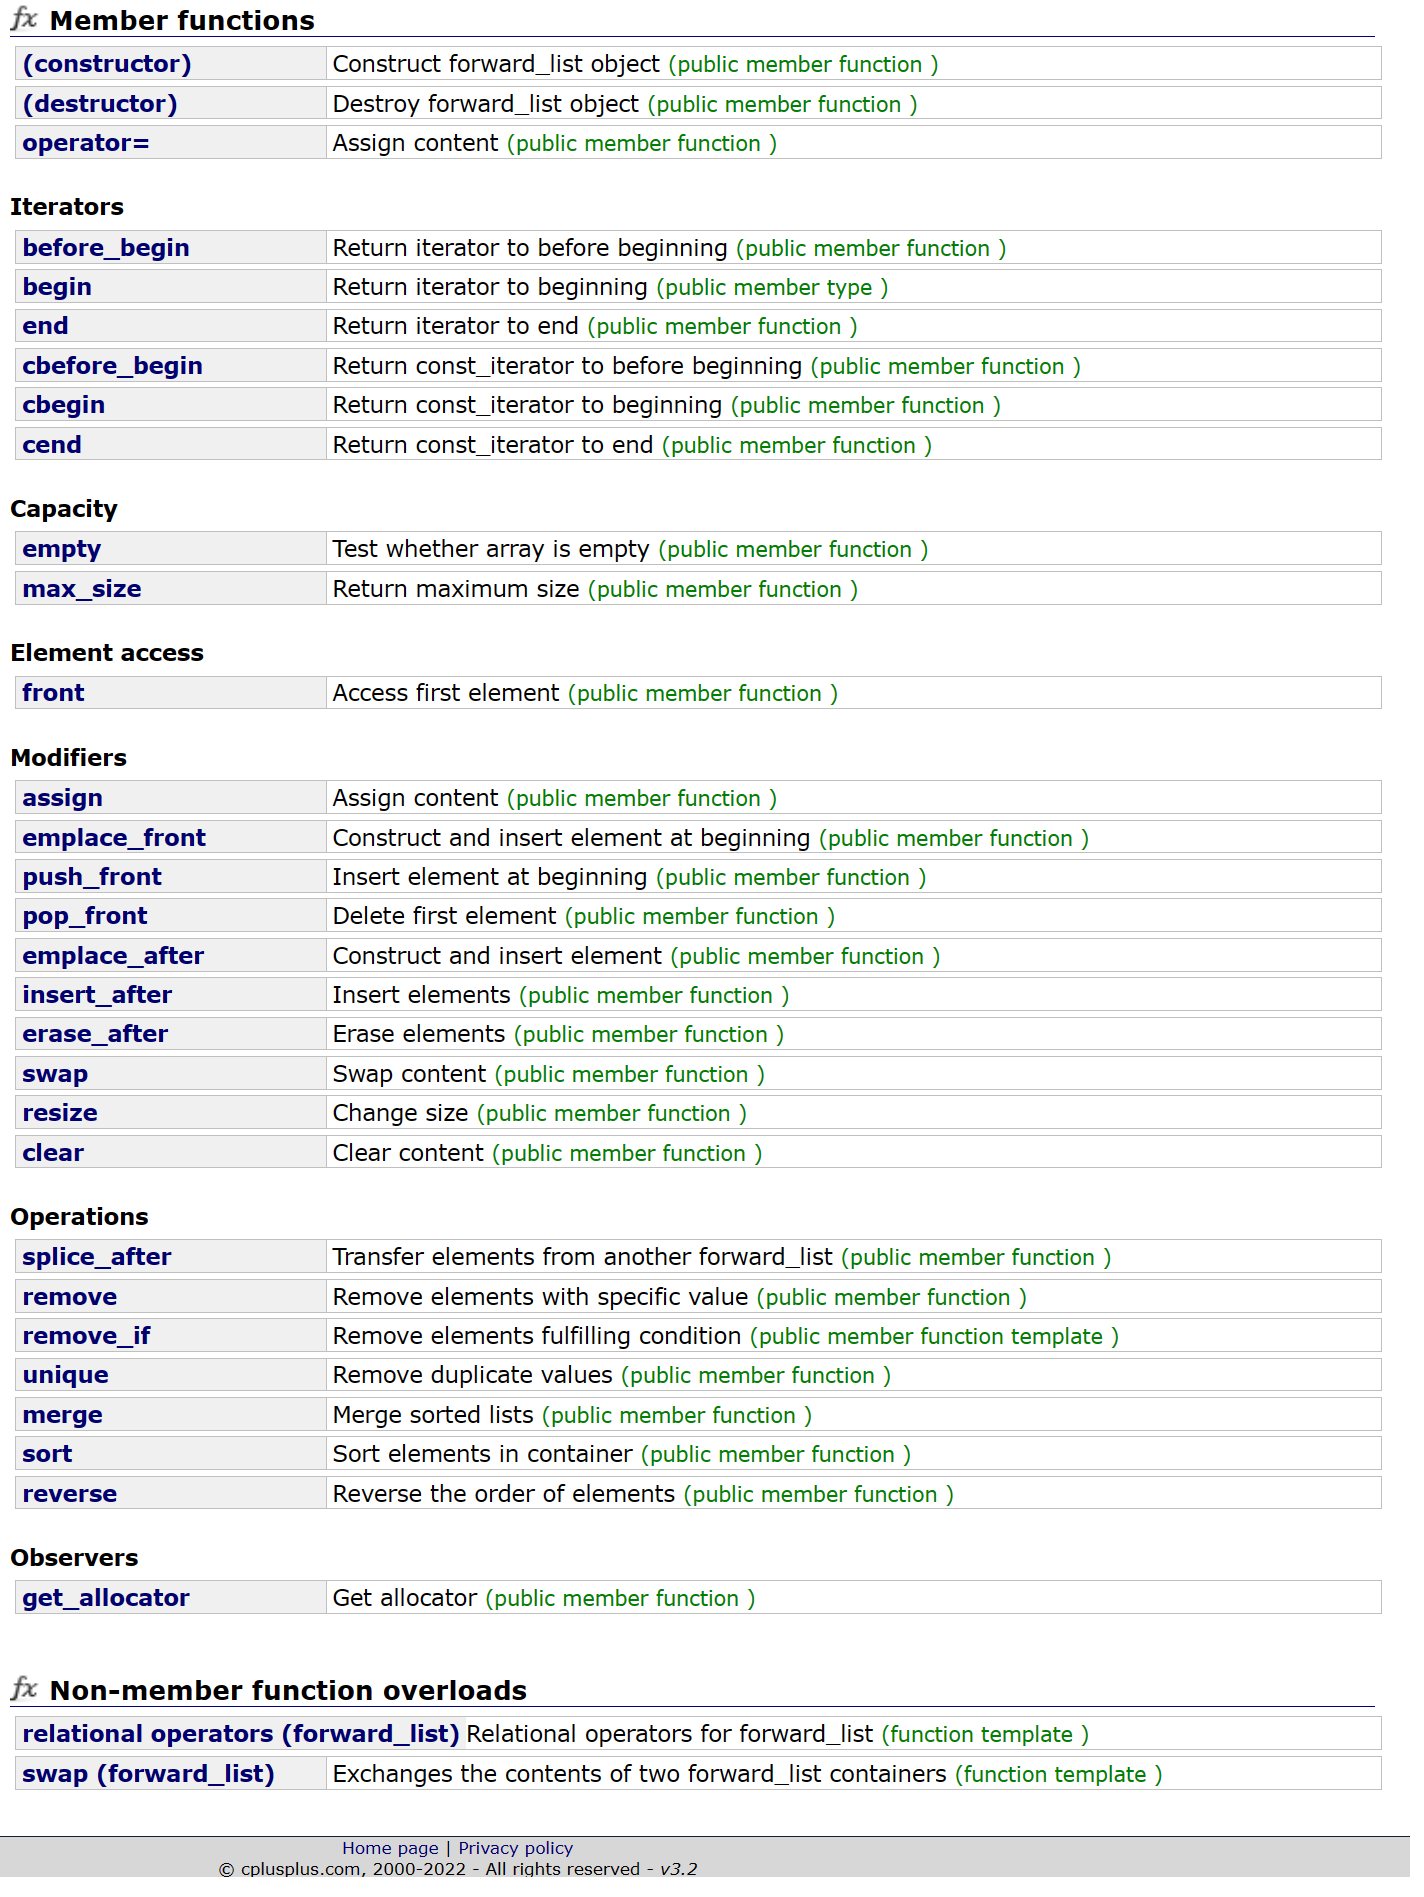
Task: Navigate to push_front reference
Action: click(92, 877)
